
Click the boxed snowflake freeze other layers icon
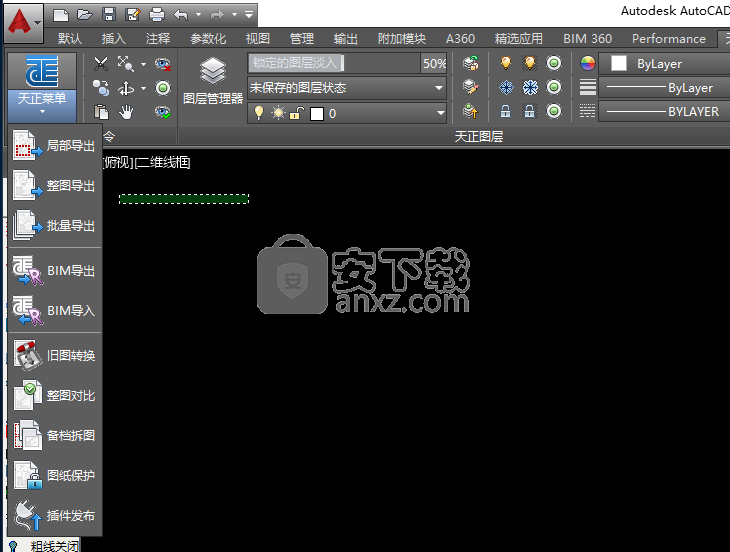(530, 87)
